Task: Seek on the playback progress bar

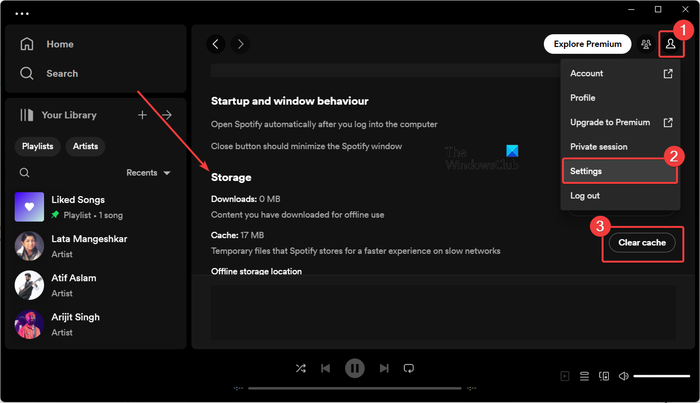Action: (x=355, y=388)
